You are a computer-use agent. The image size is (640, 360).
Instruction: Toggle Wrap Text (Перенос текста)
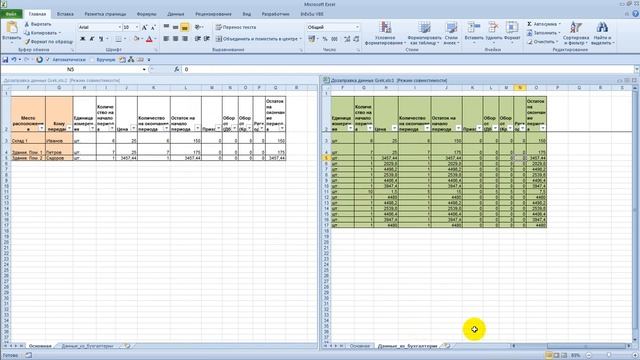(236, 27)
